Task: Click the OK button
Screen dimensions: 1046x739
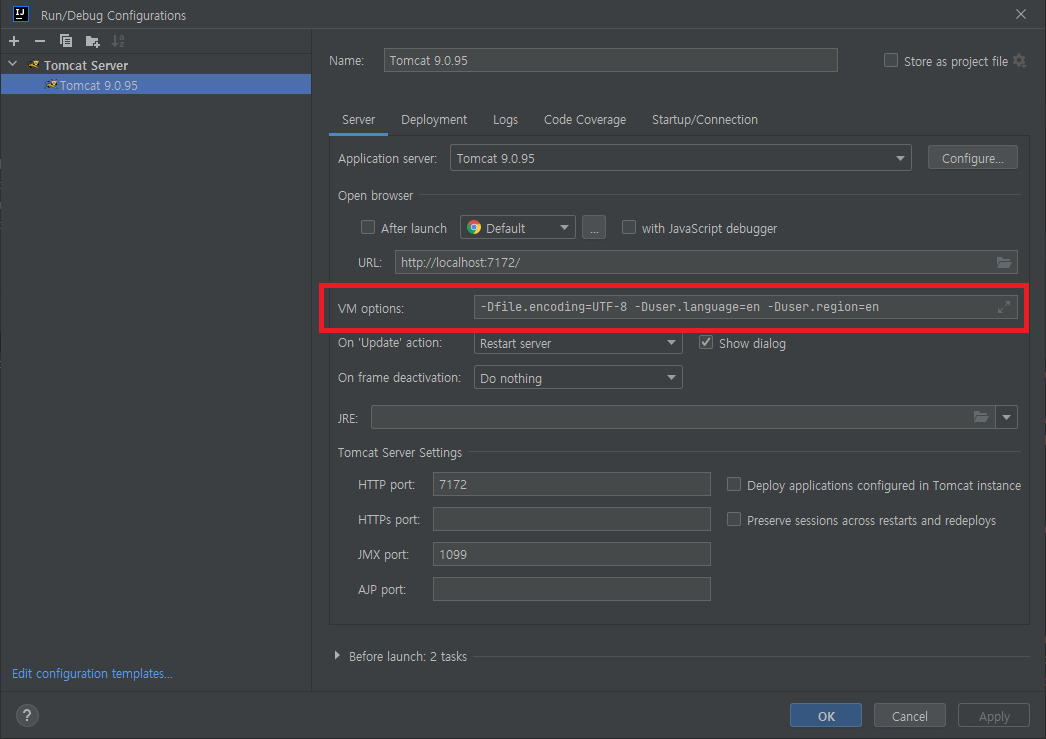Action: (826, 716)
